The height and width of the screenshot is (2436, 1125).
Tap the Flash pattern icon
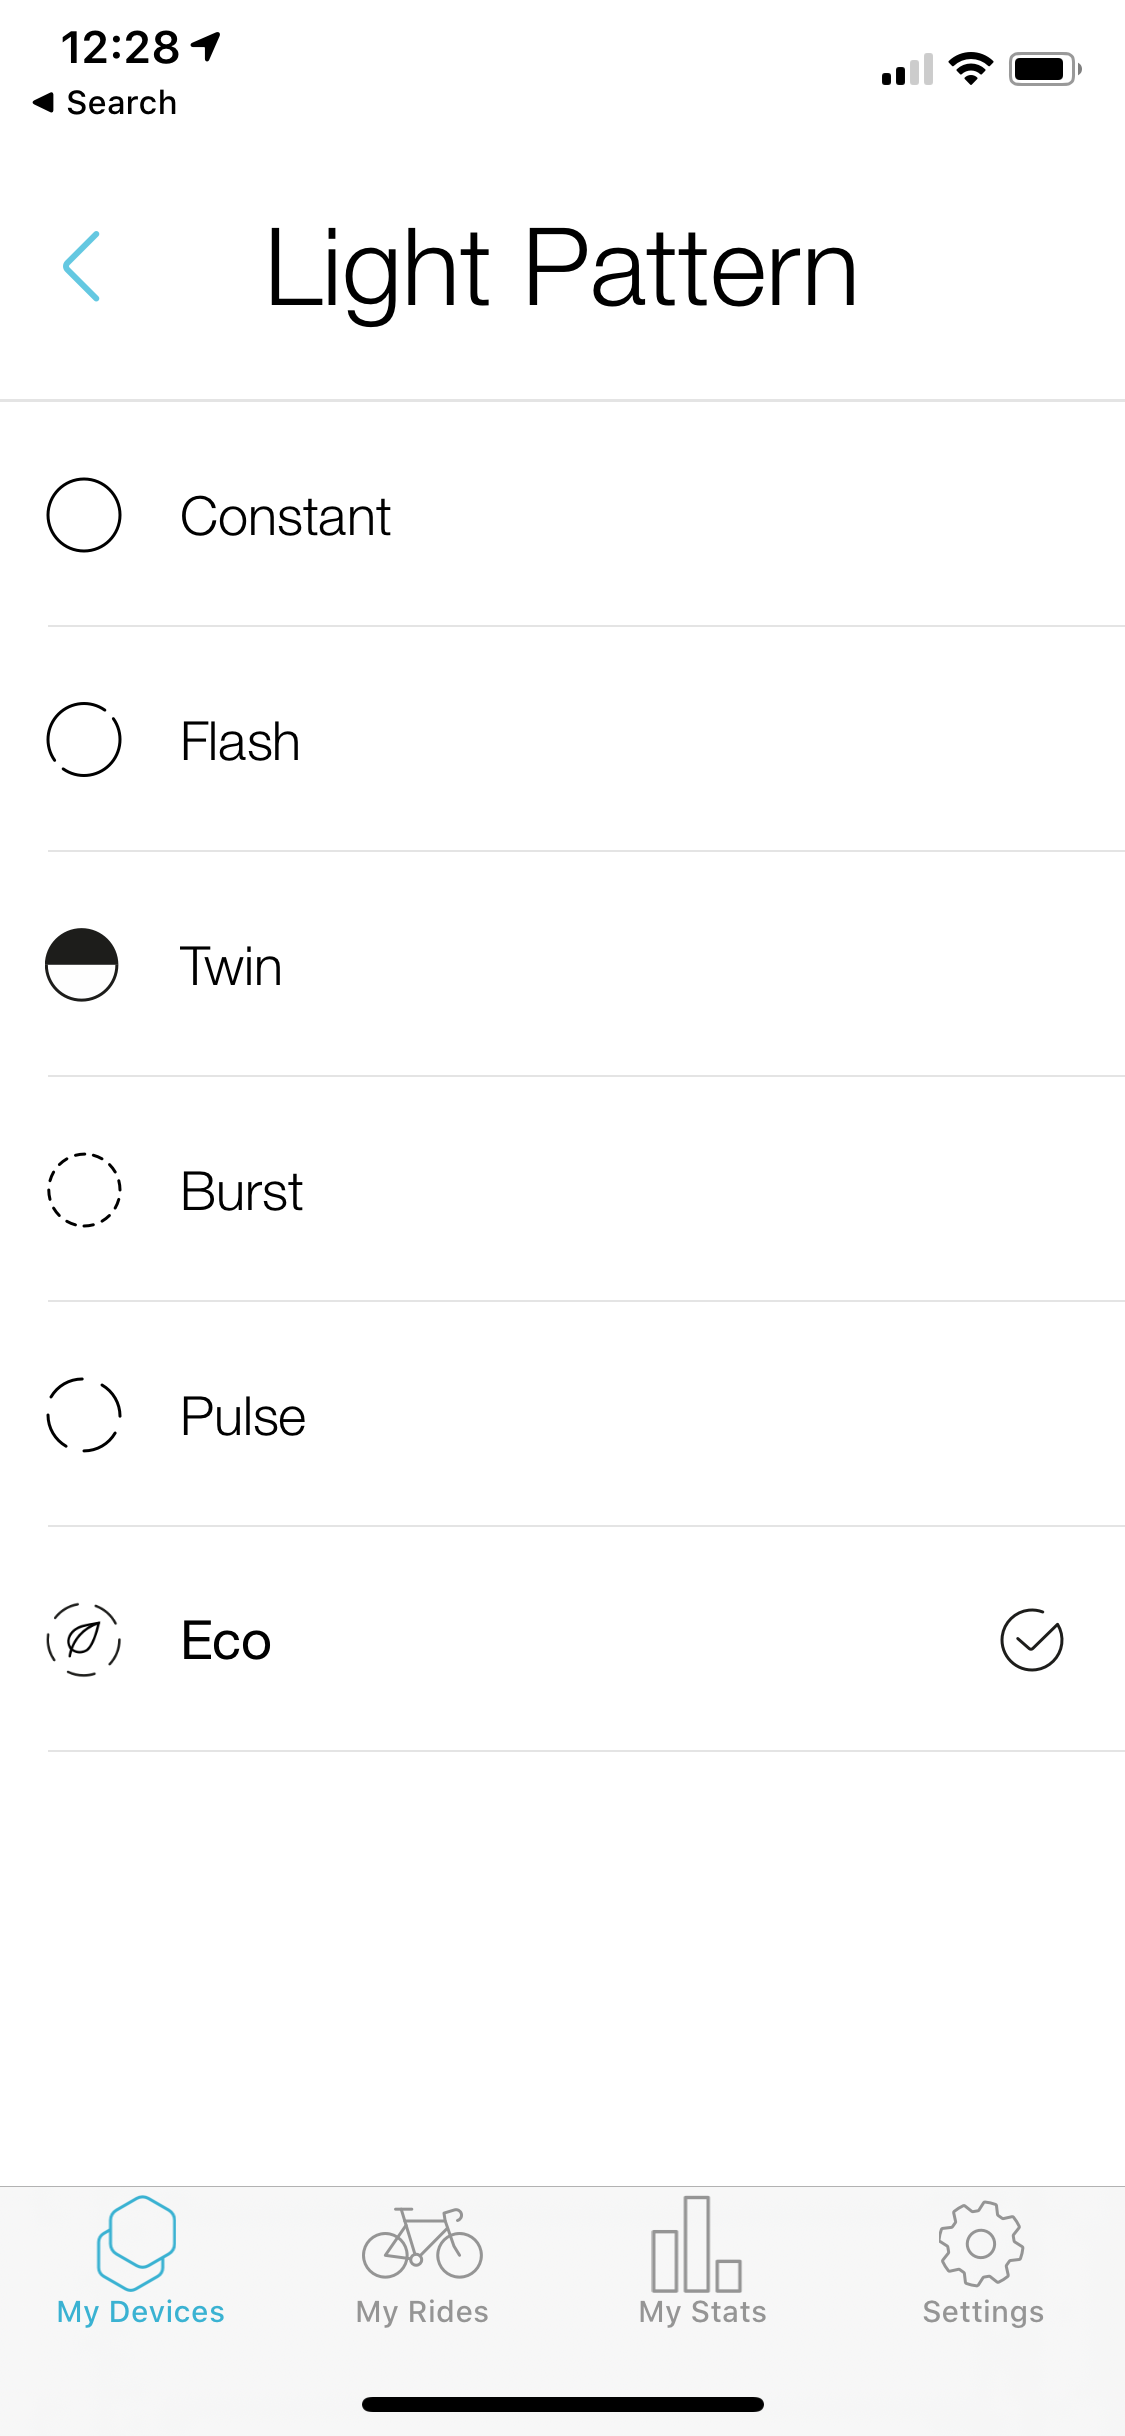[x=84, y=740]
